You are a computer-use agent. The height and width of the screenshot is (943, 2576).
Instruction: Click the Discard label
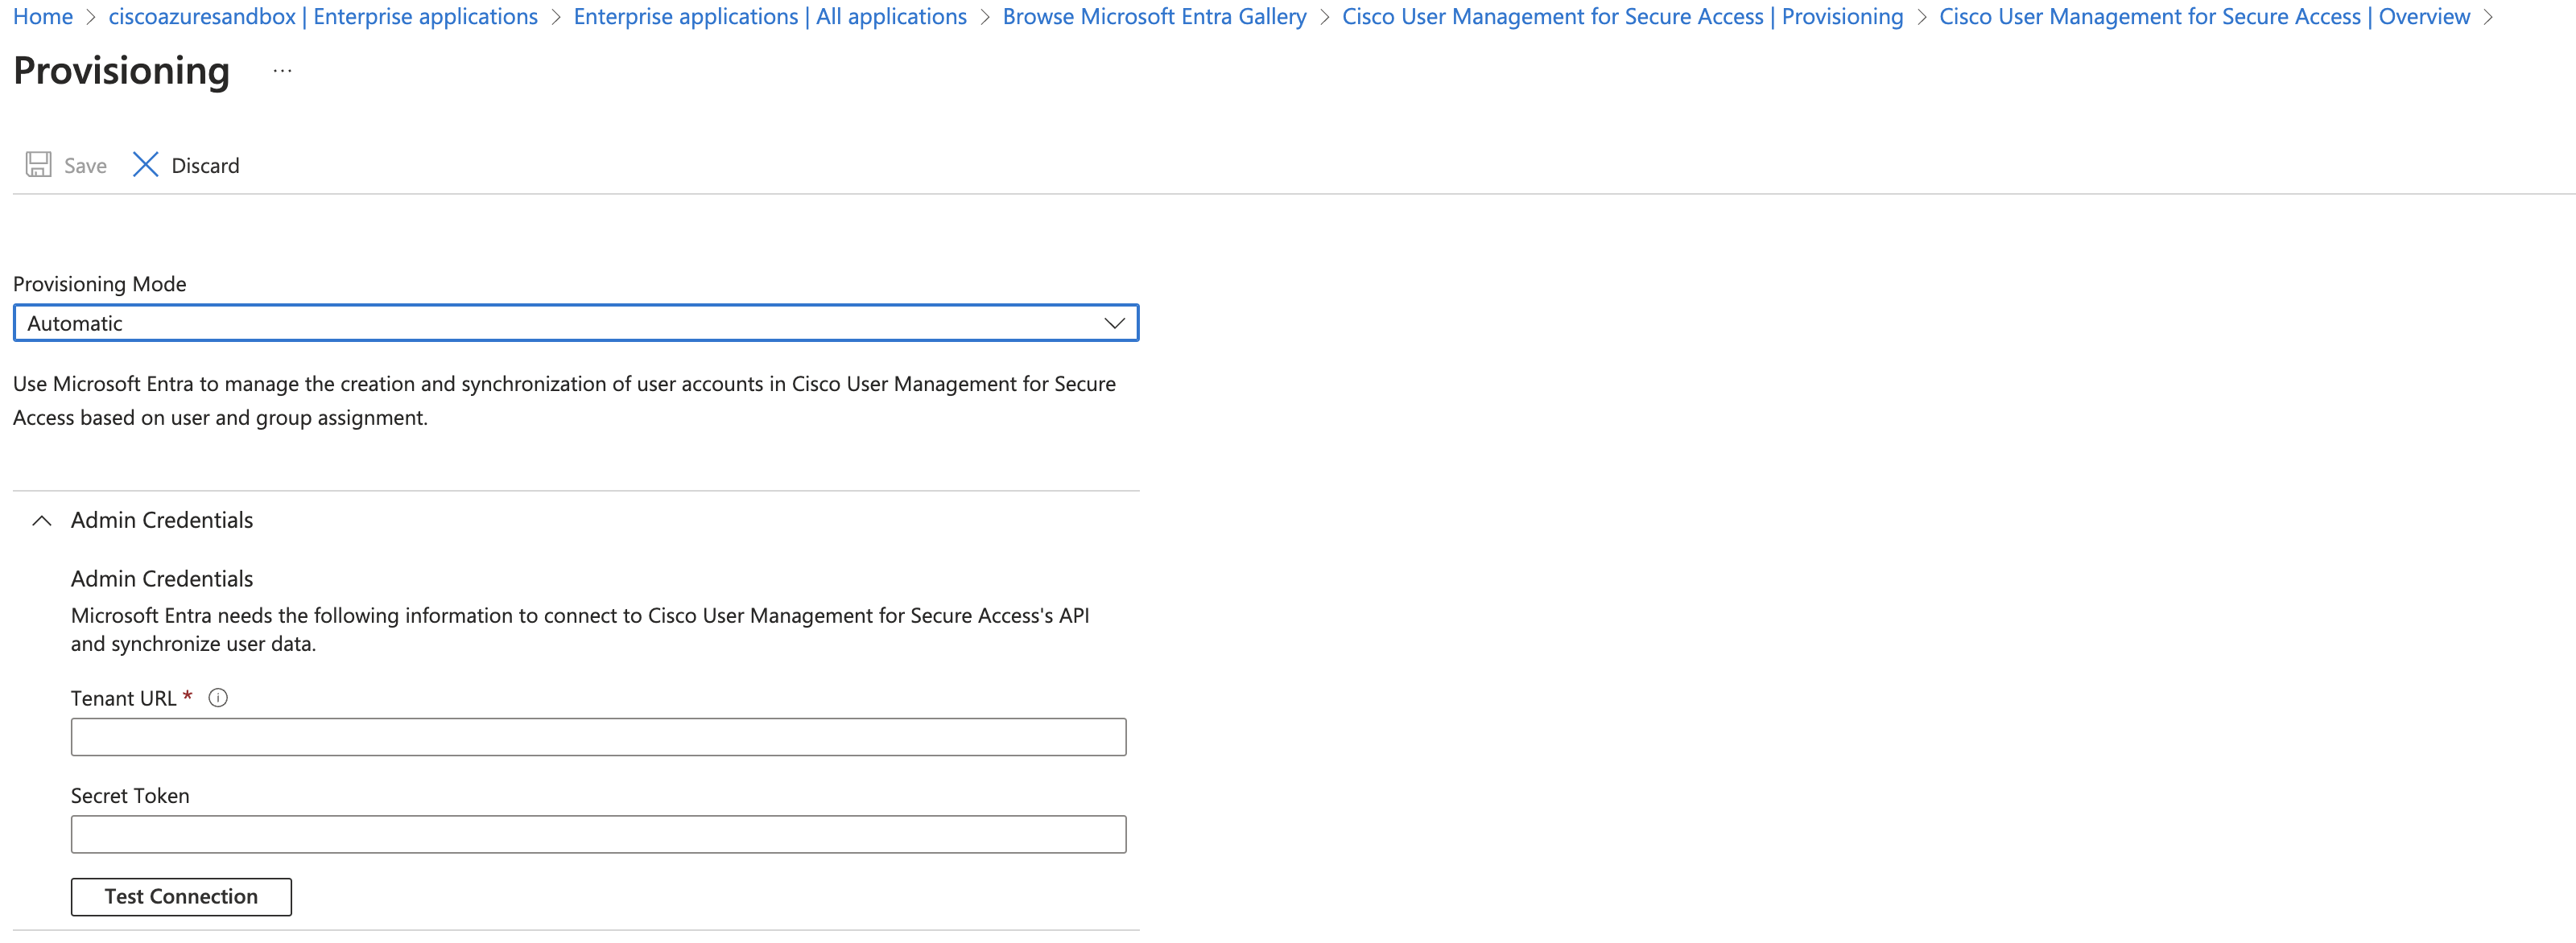[205, 166]
